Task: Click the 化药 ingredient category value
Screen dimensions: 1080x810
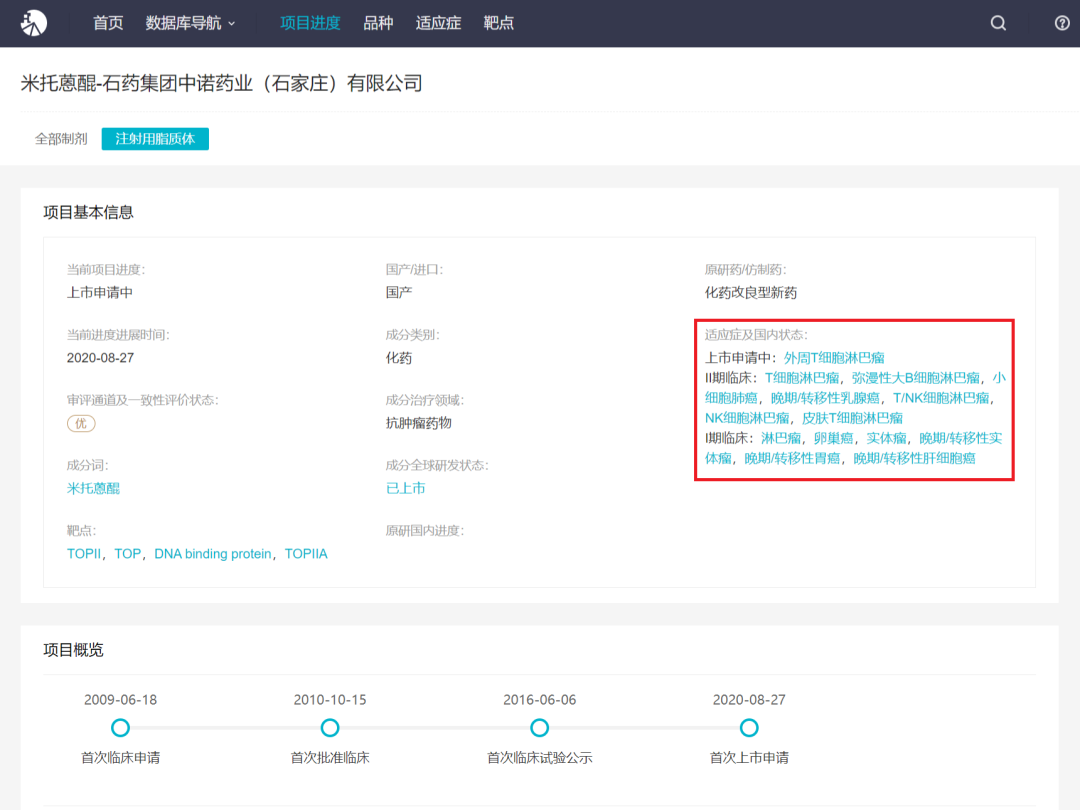Action: (x=399, y=357)
